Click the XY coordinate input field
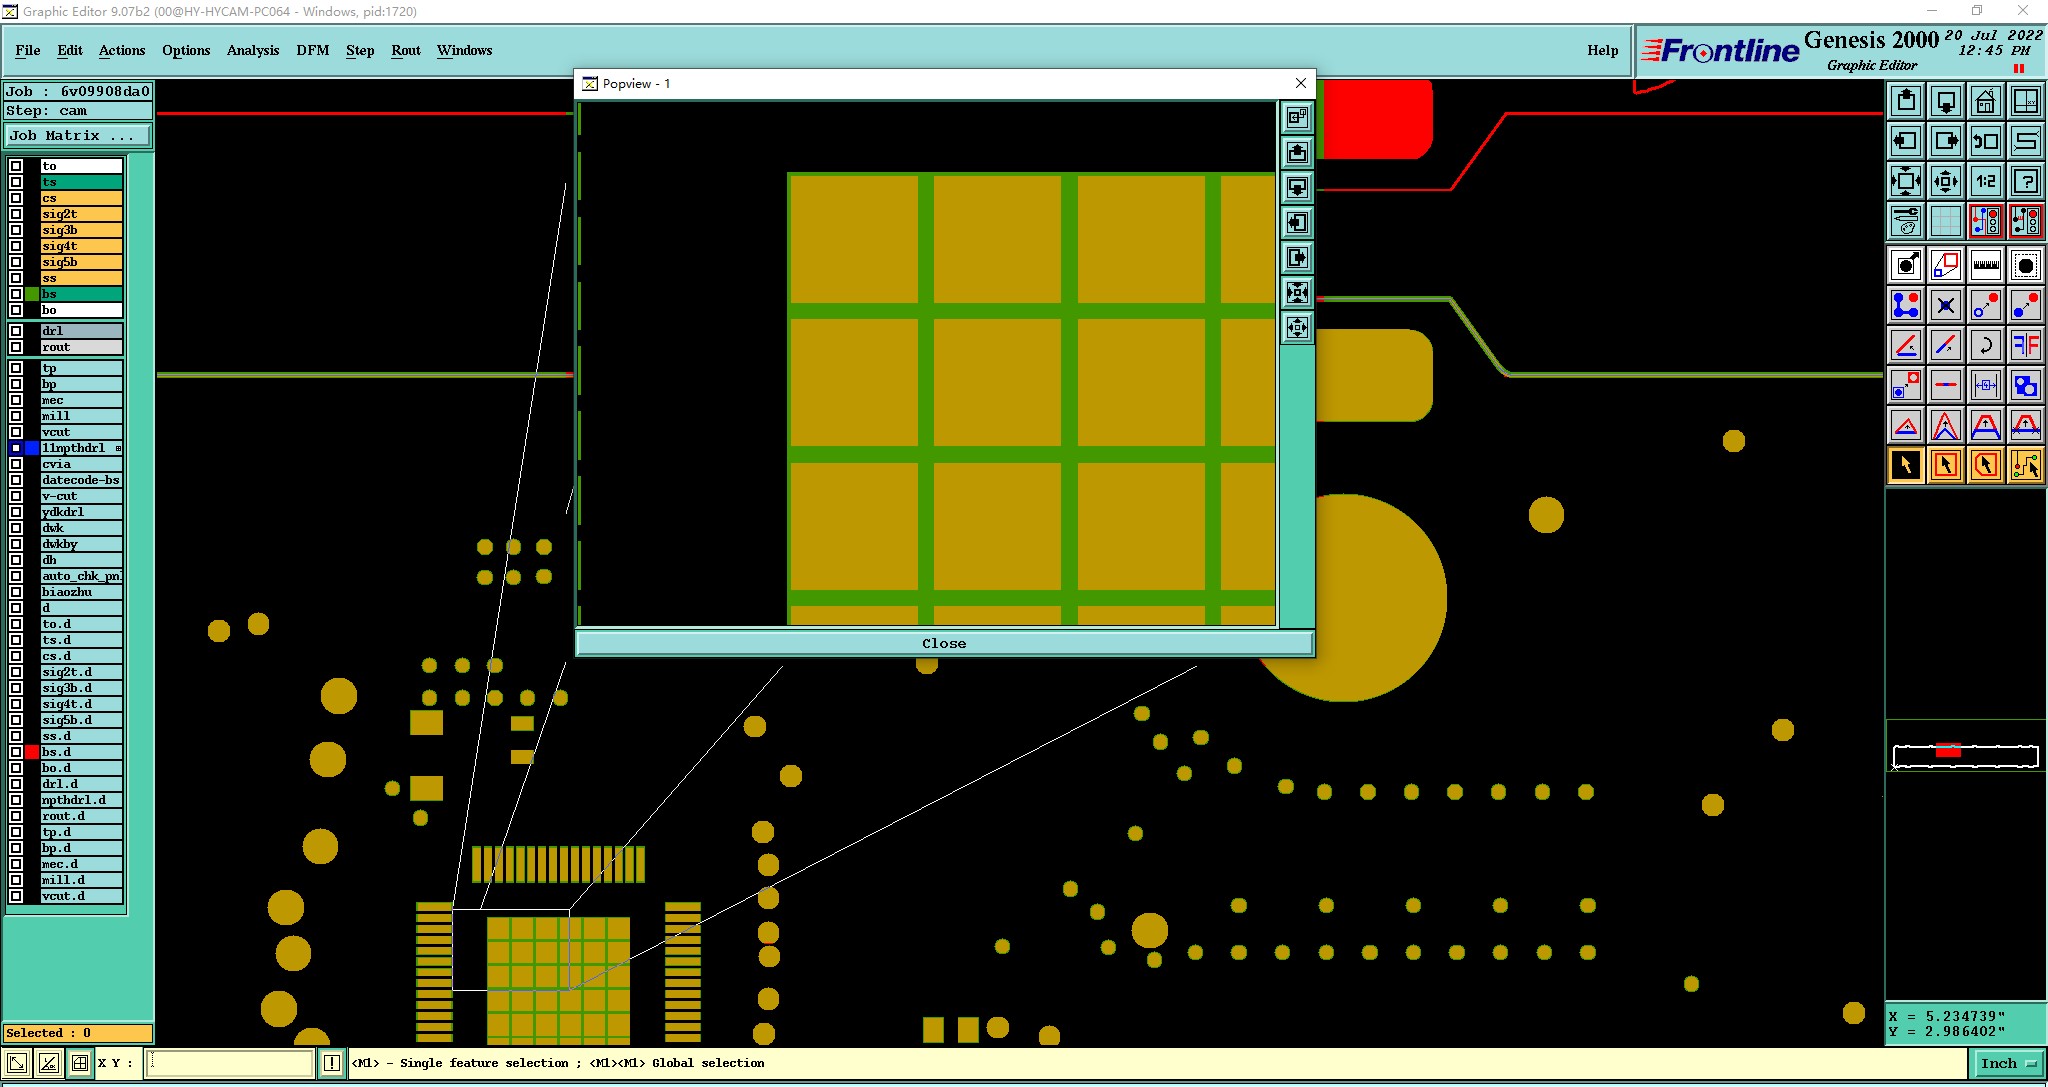Screen dimensions: 2048x1087 coord(230,1063)
